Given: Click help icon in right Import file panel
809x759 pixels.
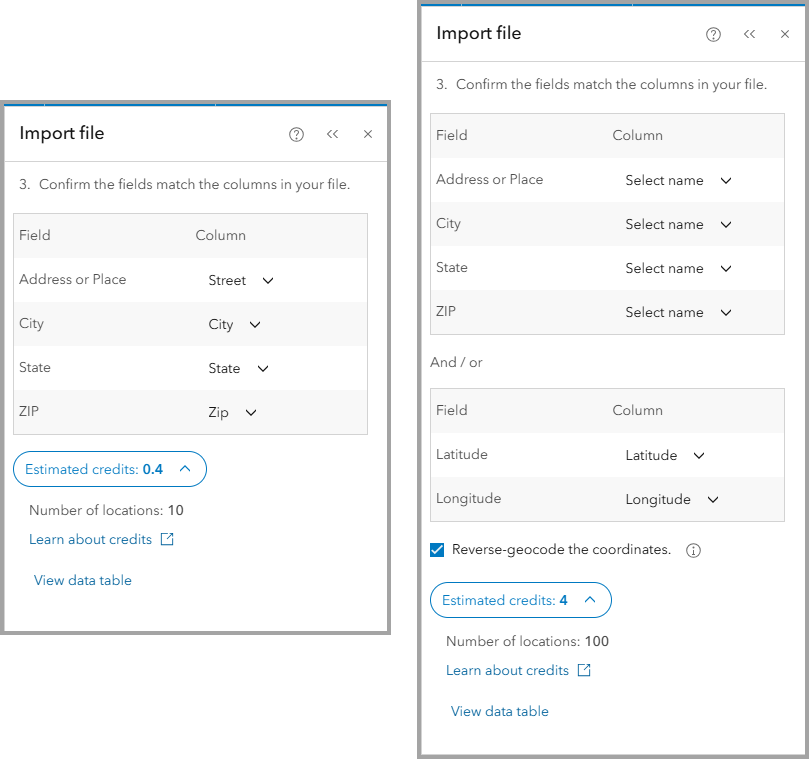Looking at the screenshot, I should coord(713,34).
